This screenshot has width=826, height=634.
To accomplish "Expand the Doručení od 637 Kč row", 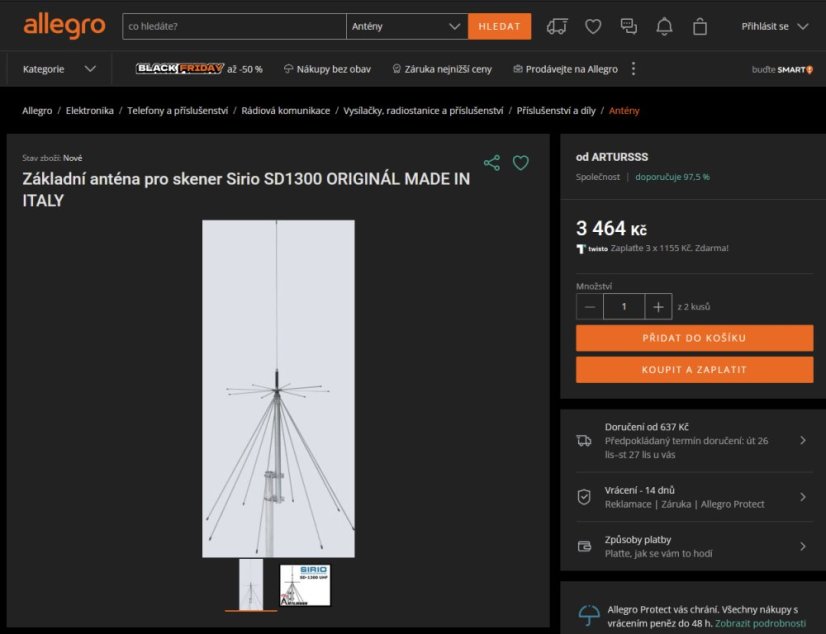I will point(694,441).
